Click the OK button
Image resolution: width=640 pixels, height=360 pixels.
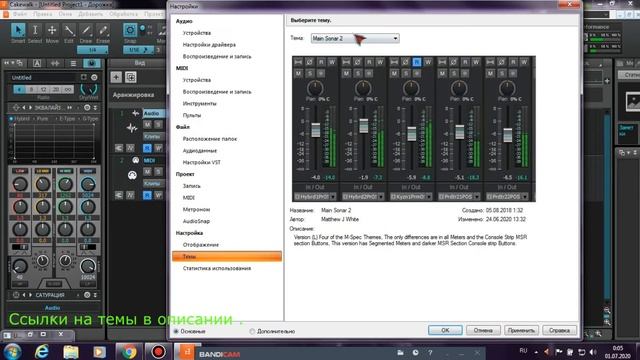[445, 330]
